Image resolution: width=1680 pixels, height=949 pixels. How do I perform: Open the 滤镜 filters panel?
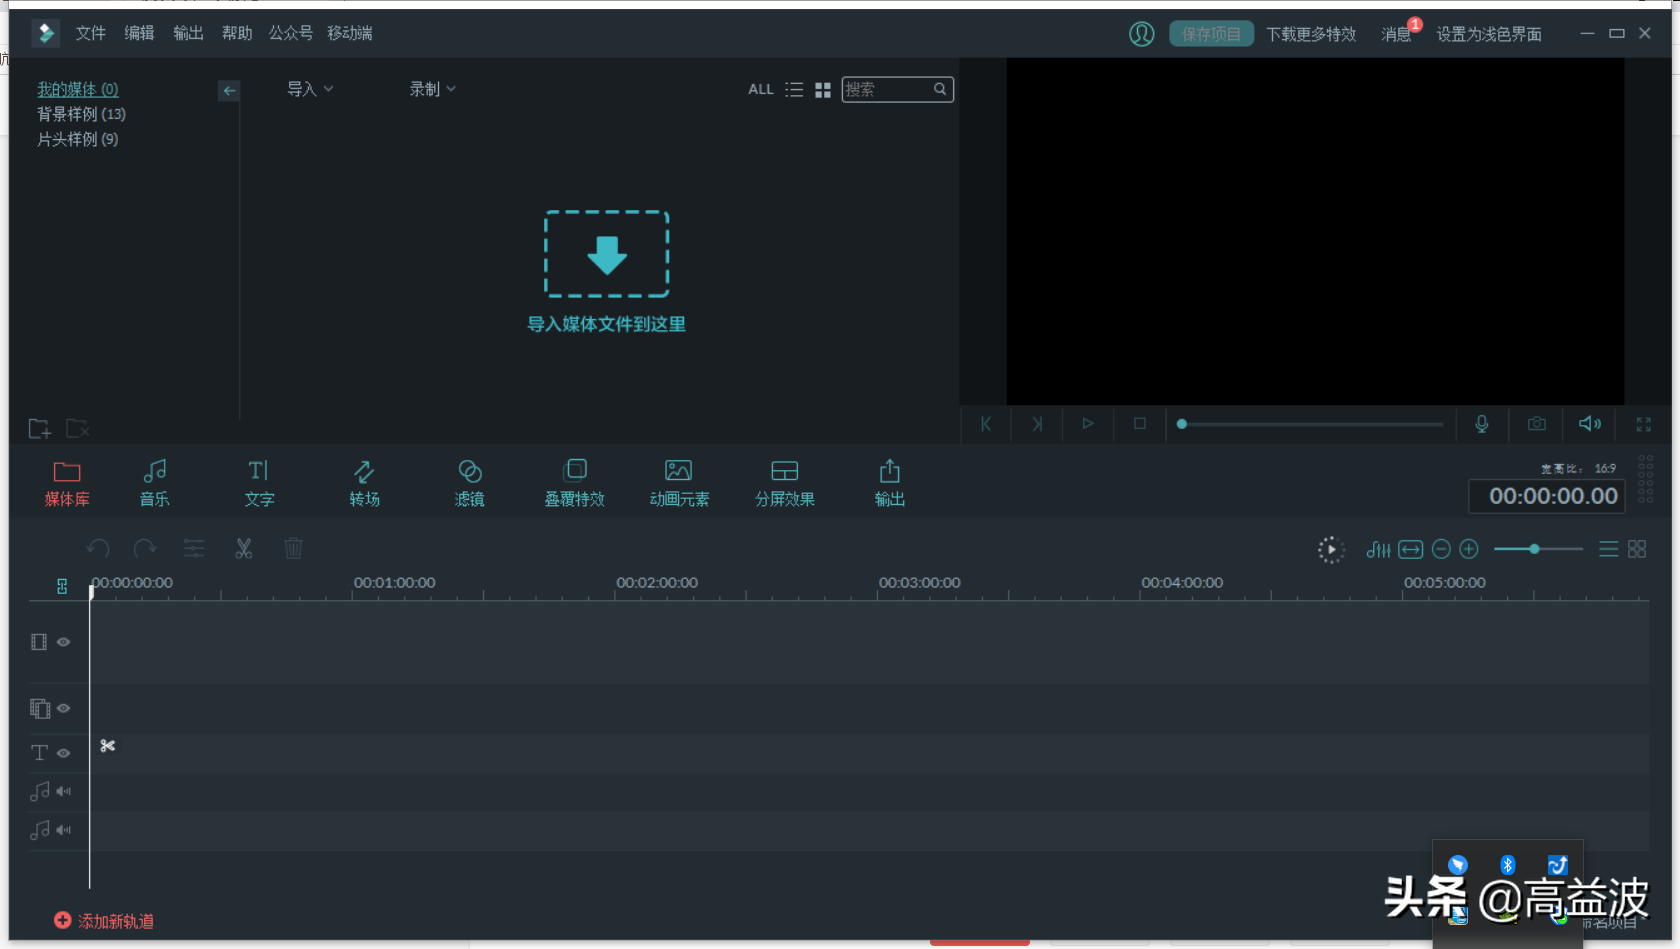point(469,482)
